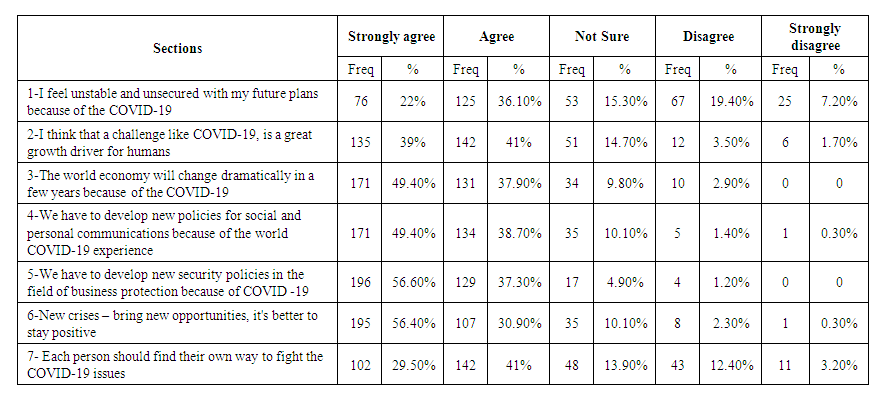This screenshot has width=892, height=401.
Task: Click the "Sections" column header
Action: [x=178, y=49]
